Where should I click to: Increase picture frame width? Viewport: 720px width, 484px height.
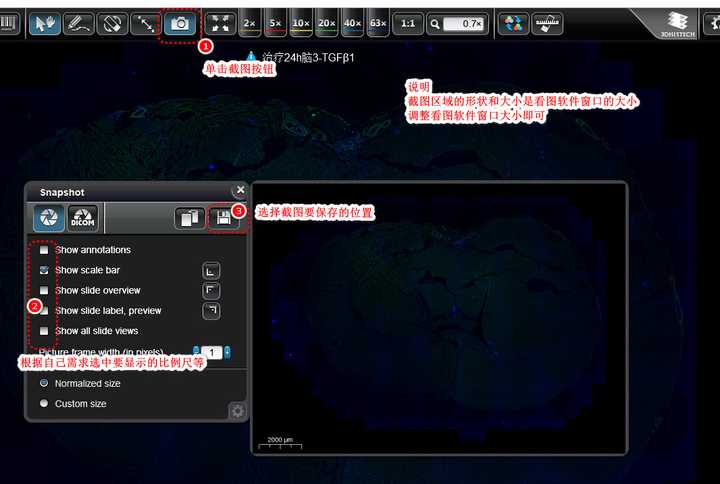[227, 352]
